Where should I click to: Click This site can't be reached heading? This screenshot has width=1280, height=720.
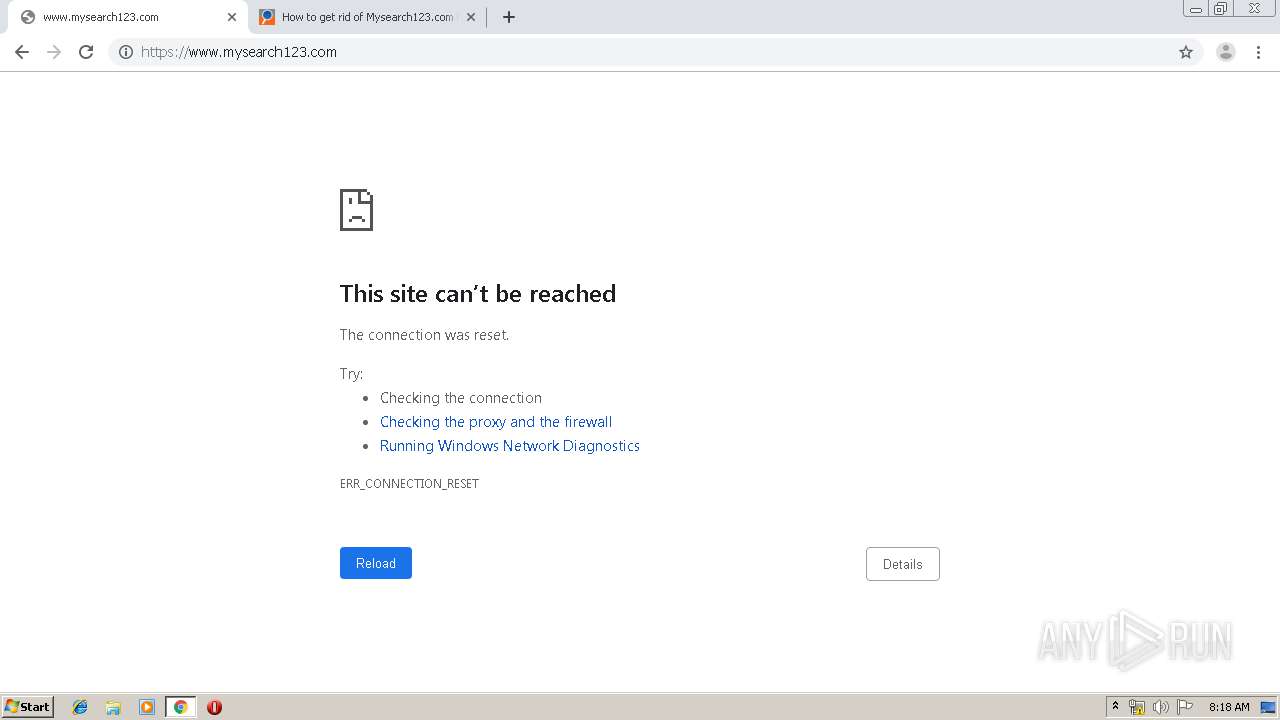point(478,294)
